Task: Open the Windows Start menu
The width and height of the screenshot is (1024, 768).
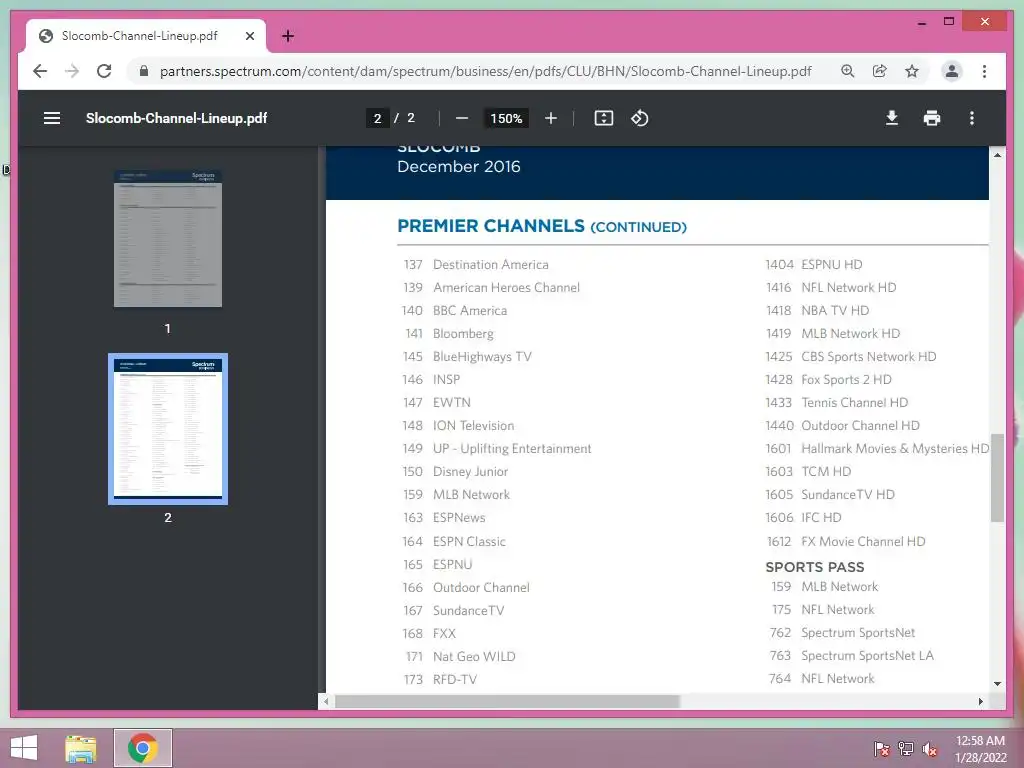Action: point(24,748)
